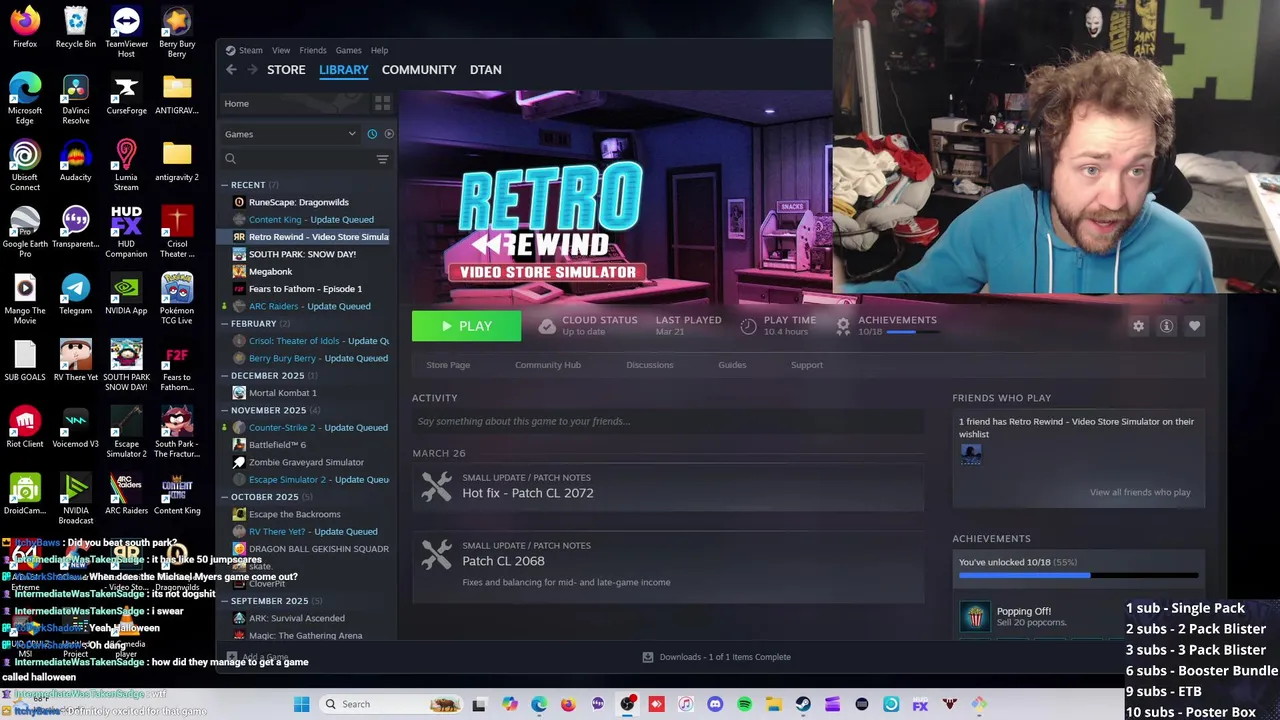Open Guides link
The height and width of the screenshot is (720, 1280).
click(x=732, y=365)
